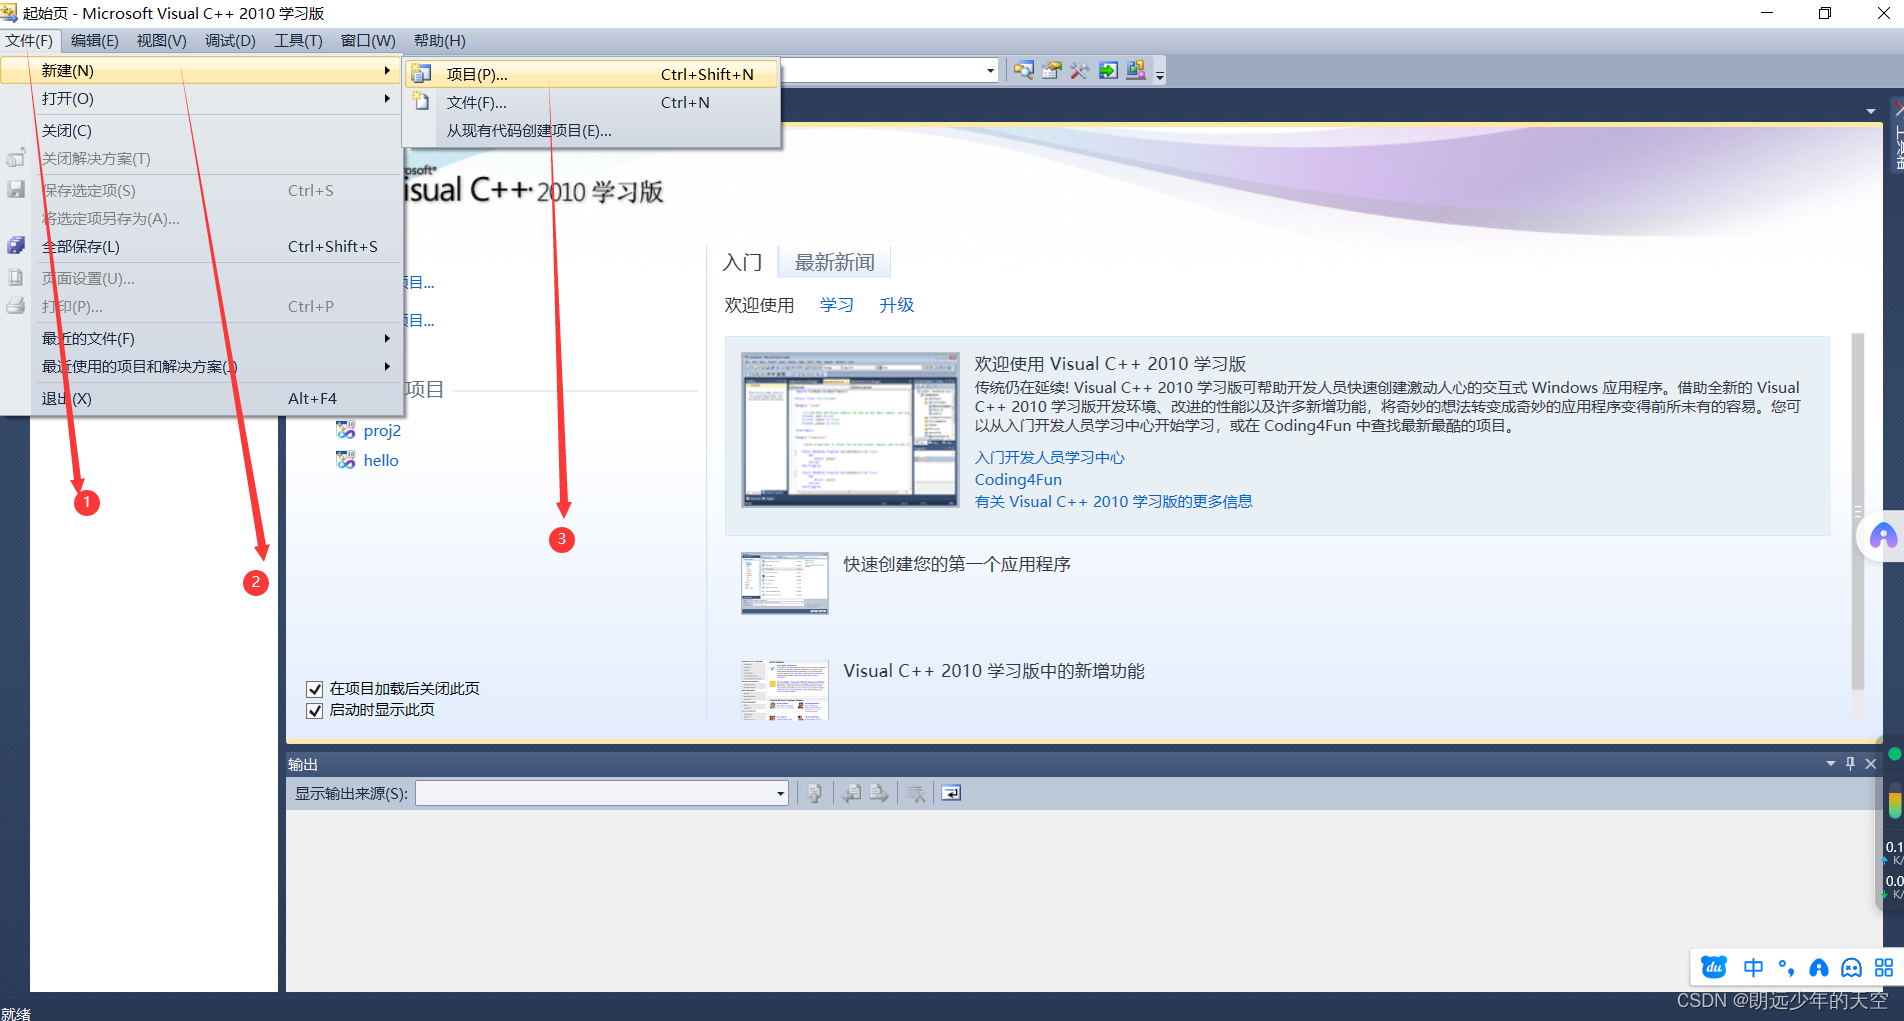Open the Output panel window position dropdown
Viewport: 1904px width, 1021px height.
point(1831,764)
